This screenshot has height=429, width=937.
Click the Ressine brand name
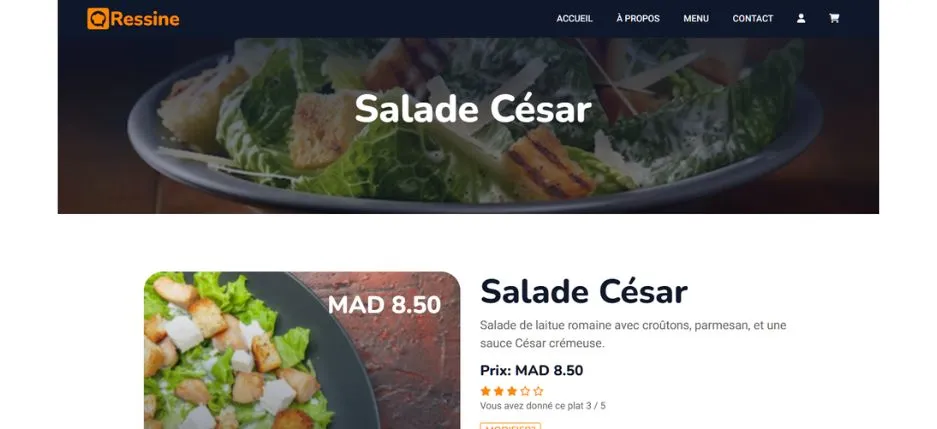coord(145,19)
